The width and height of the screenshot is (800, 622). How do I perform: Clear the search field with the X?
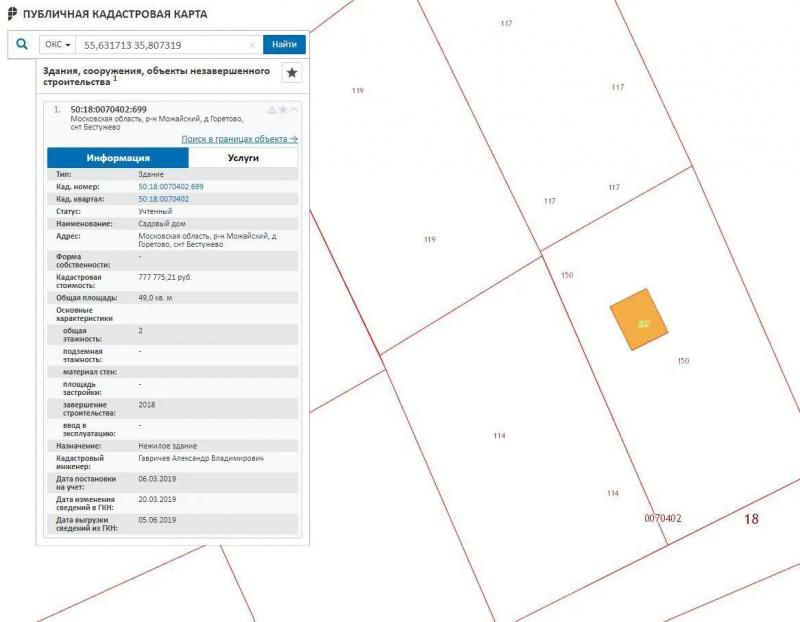point(252,45)
